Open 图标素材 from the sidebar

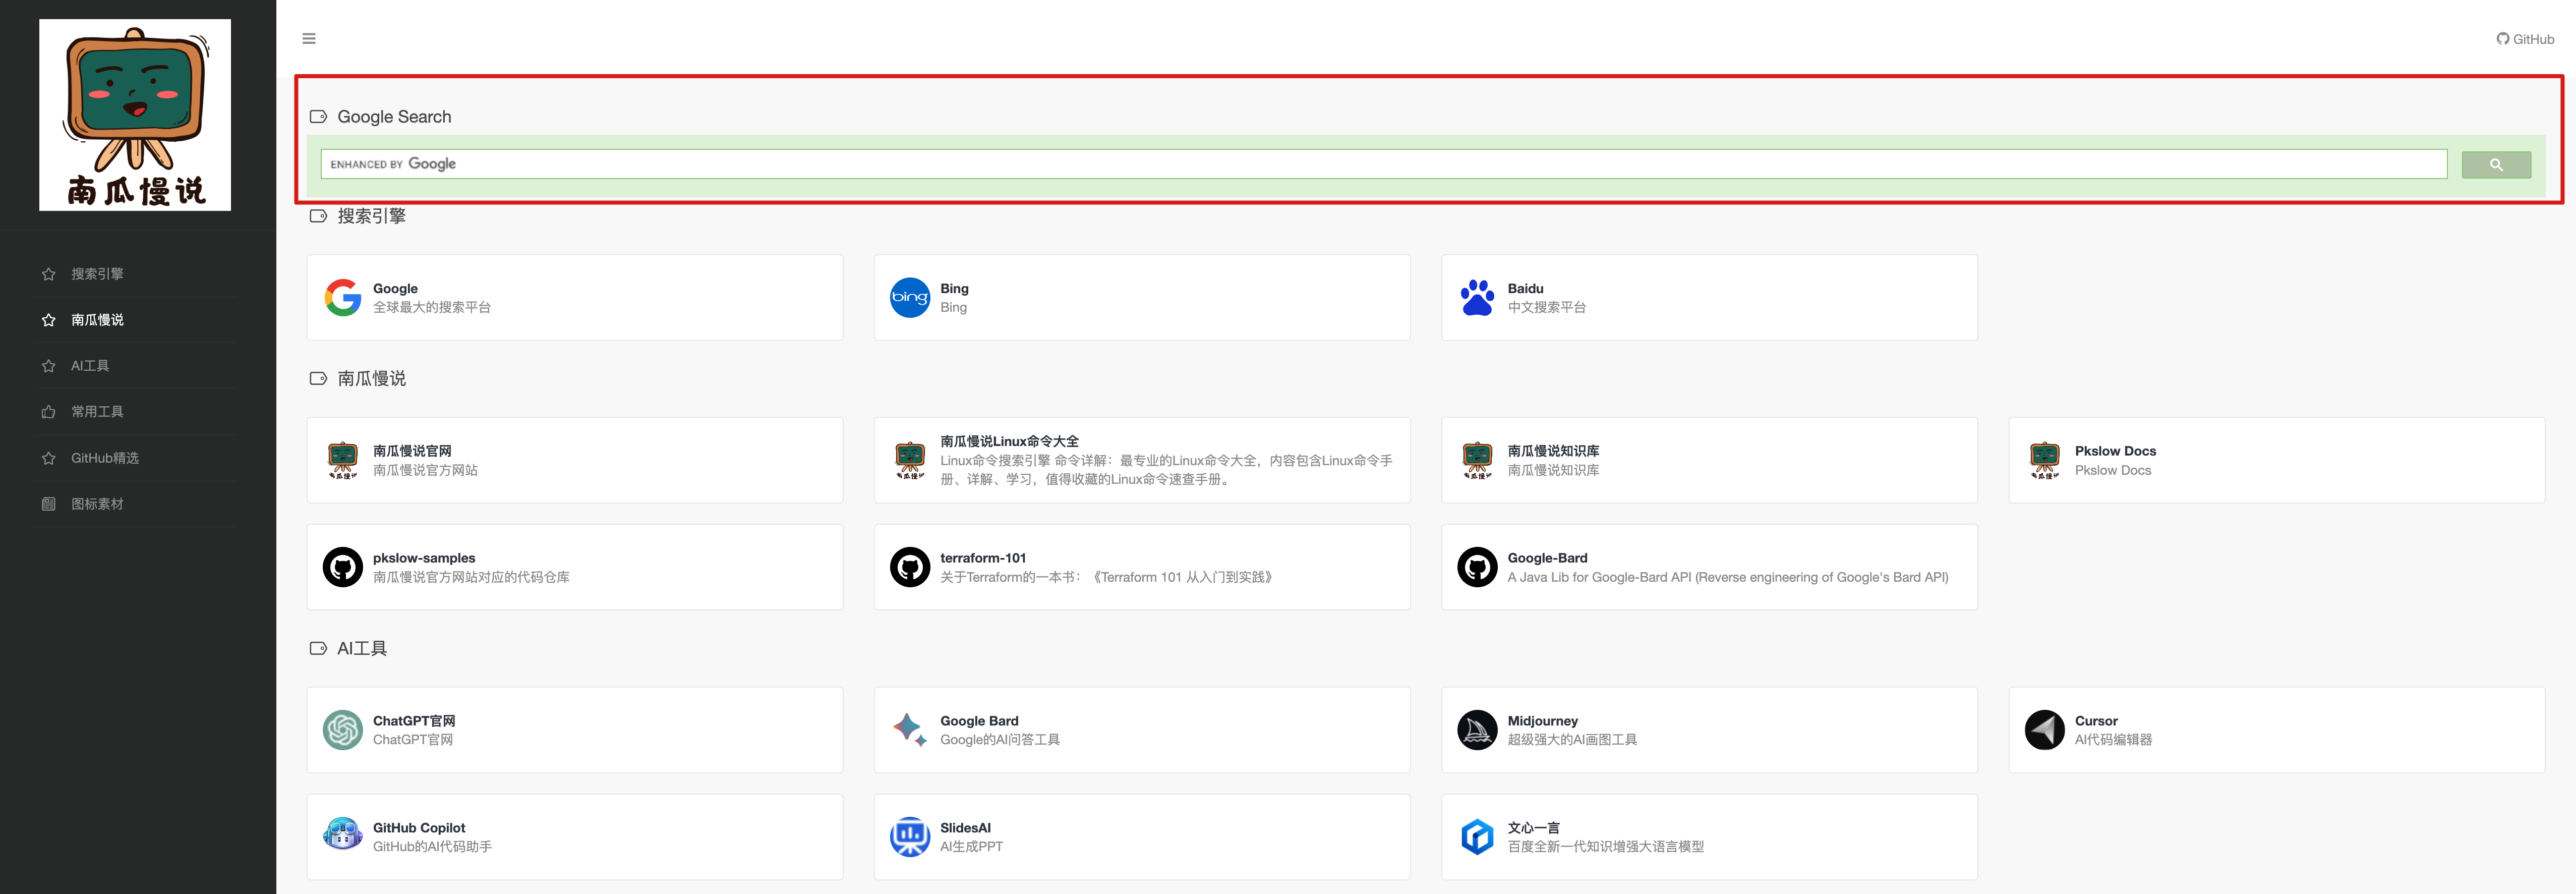point(97,504)
